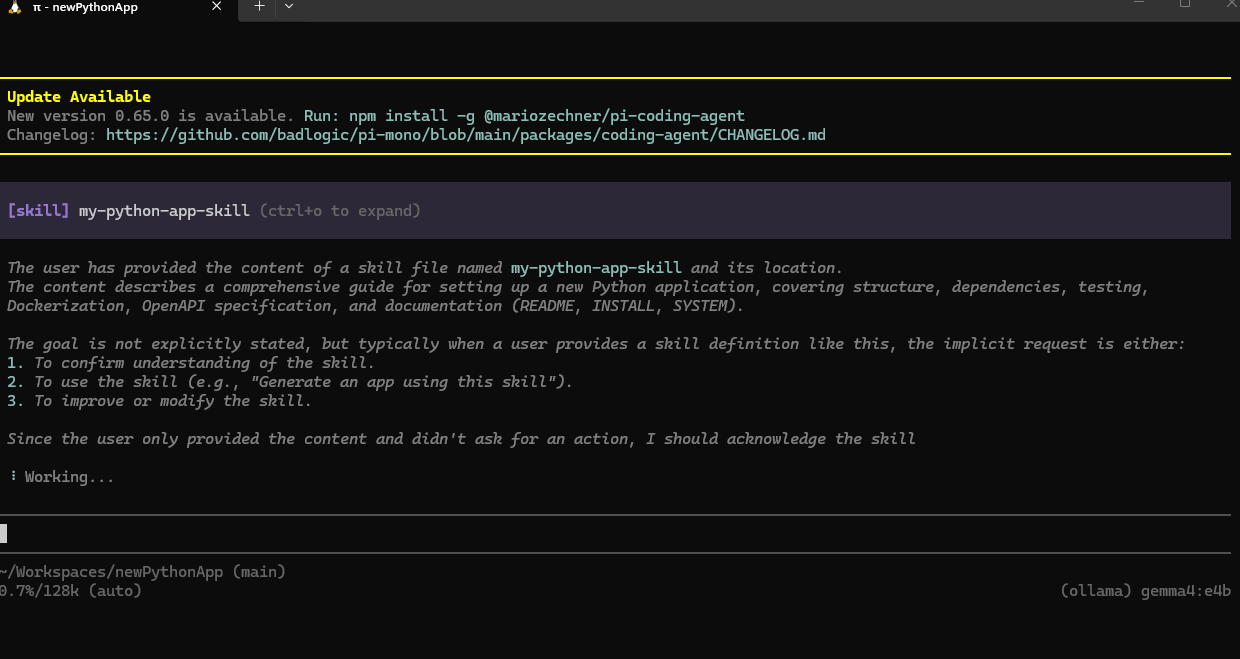
Task: Click the Linux penguin icon in the tab
Action: (15, 7)
